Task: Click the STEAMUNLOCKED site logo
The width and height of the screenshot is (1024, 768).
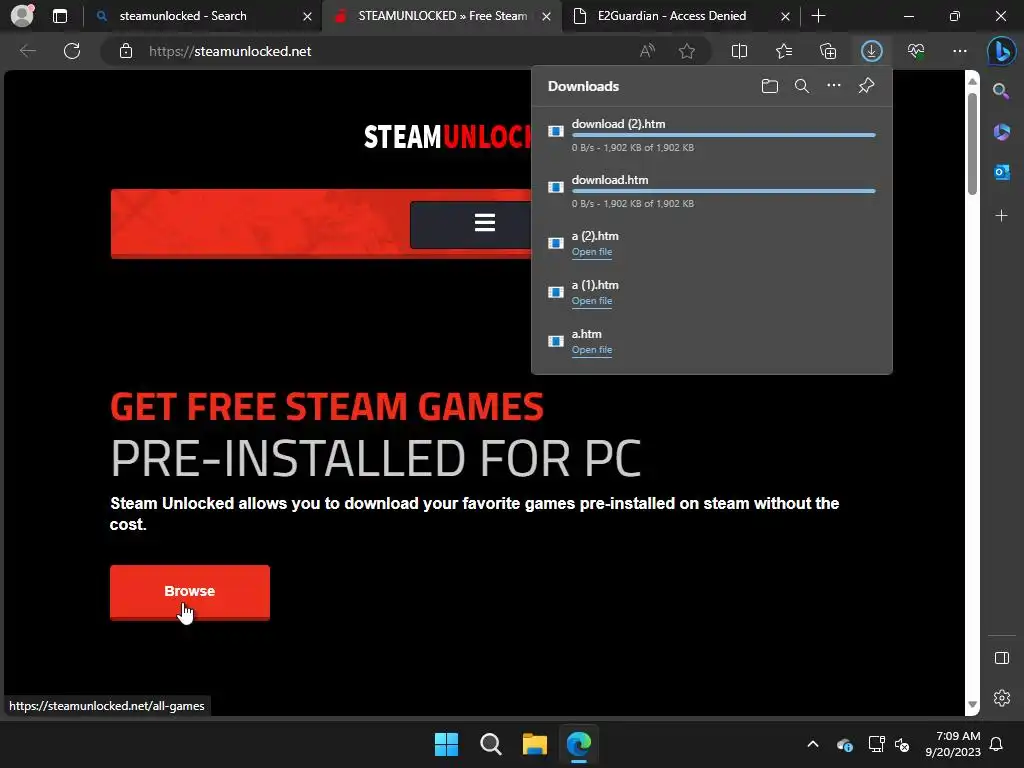Action: click(x=448, y=137)
